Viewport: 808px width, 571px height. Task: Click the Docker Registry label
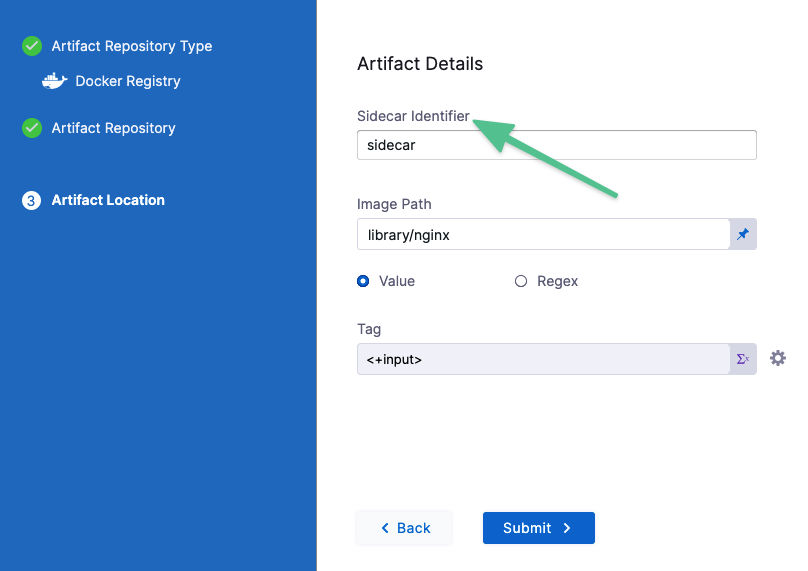click(x=128, y=81)
